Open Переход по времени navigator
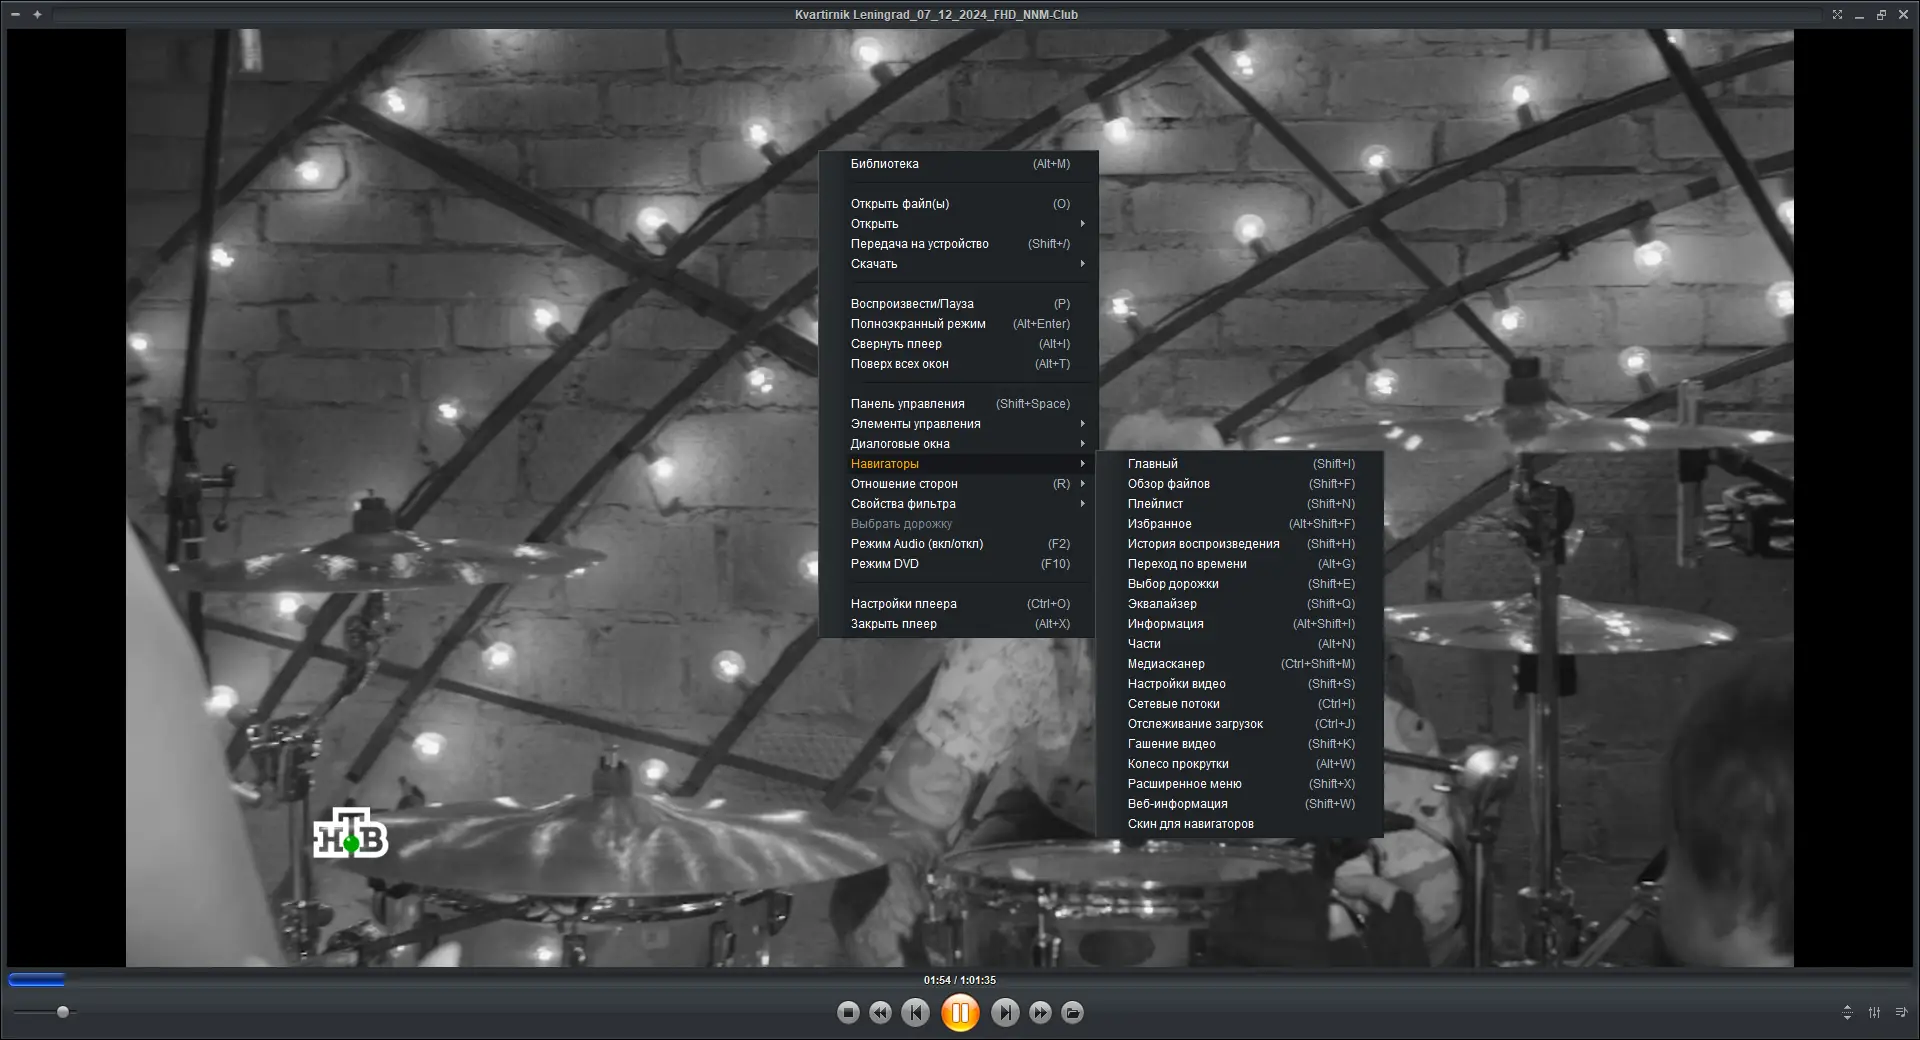The image size is (1920, 1040). pyautogui.click(x=1240, y=564)
